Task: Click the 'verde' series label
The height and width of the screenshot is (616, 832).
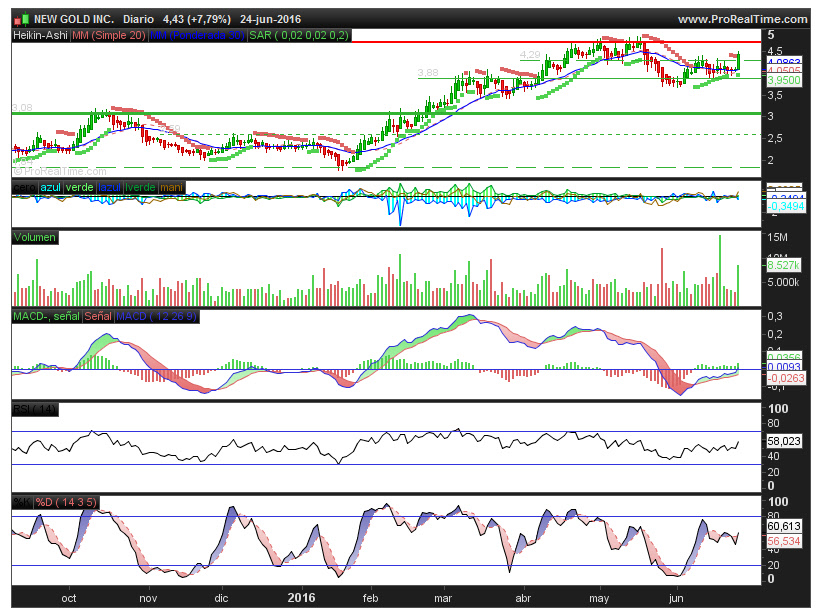Action: click(x=80, y=187)
